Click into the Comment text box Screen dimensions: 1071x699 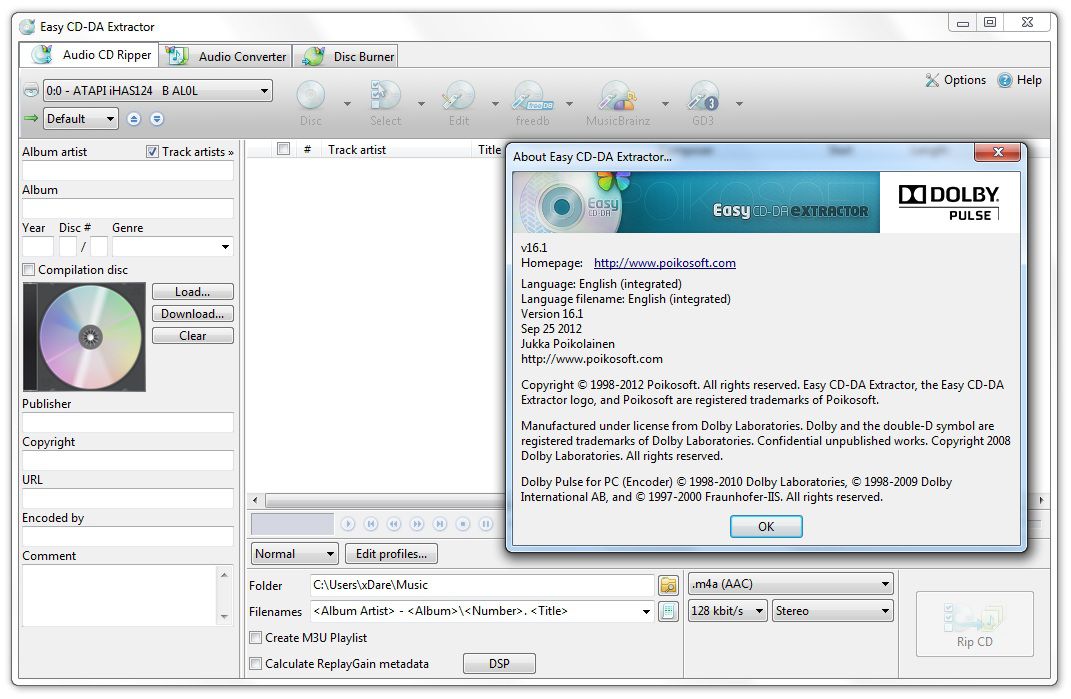tap(120, 595)
